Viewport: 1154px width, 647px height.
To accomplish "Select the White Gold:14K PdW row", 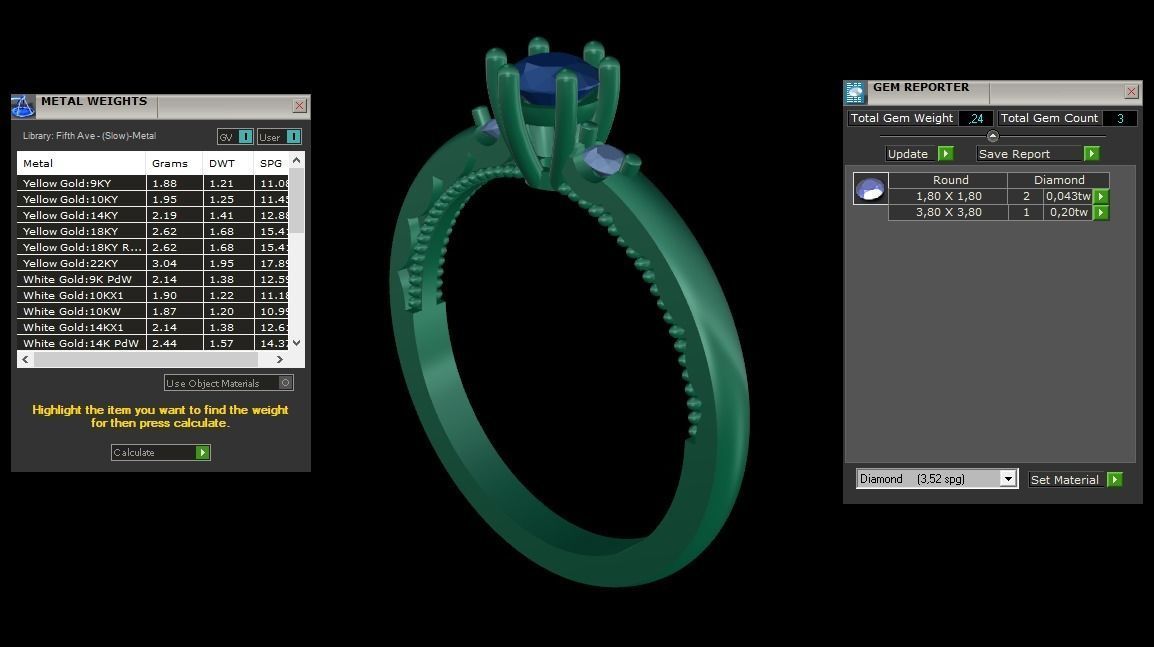I will (153, 343).
